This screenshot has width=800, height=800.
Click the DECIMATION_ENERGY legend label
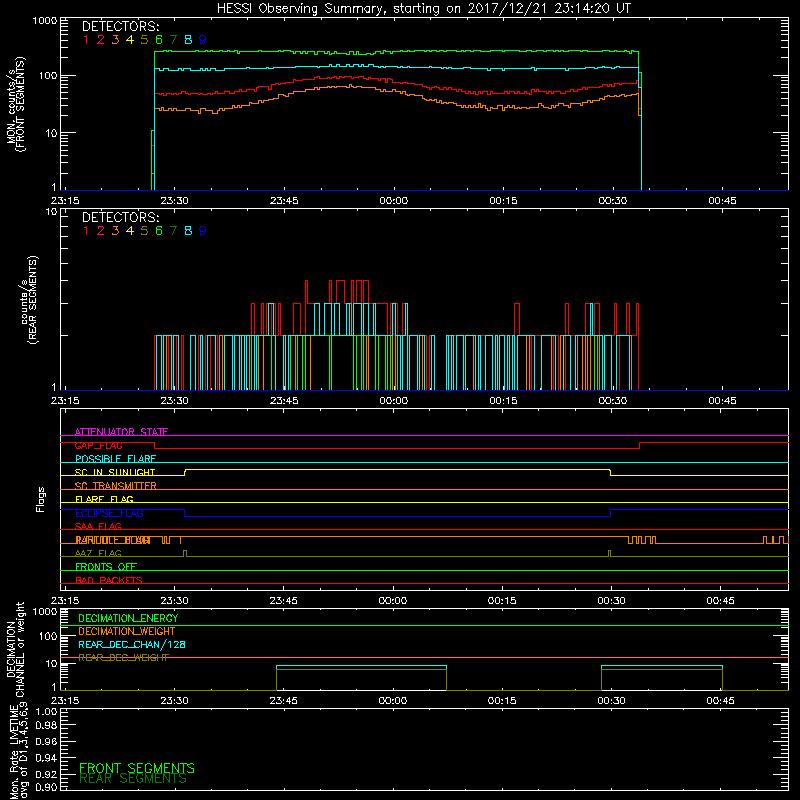[128, 618]
